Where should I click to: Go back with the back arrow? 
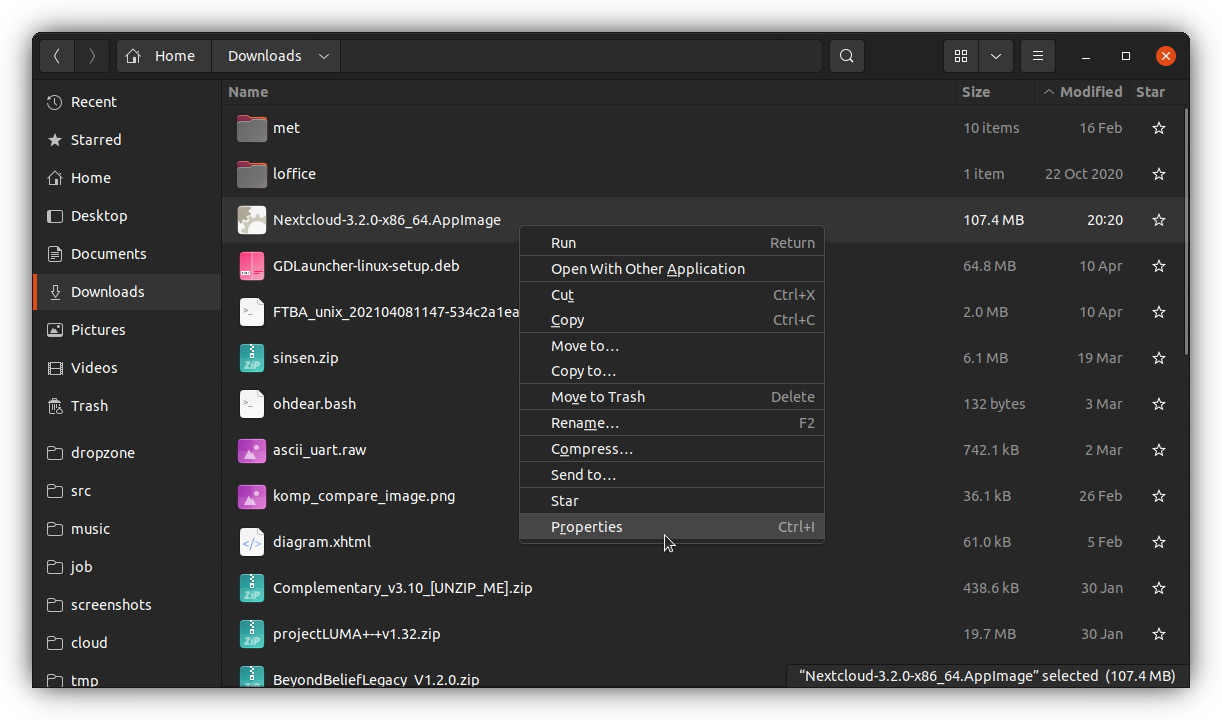click(57, 56)
